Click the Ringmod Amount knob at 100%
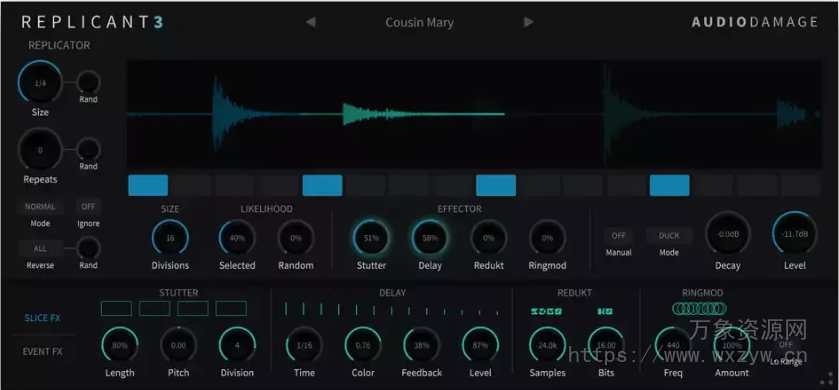 (732, 345)
